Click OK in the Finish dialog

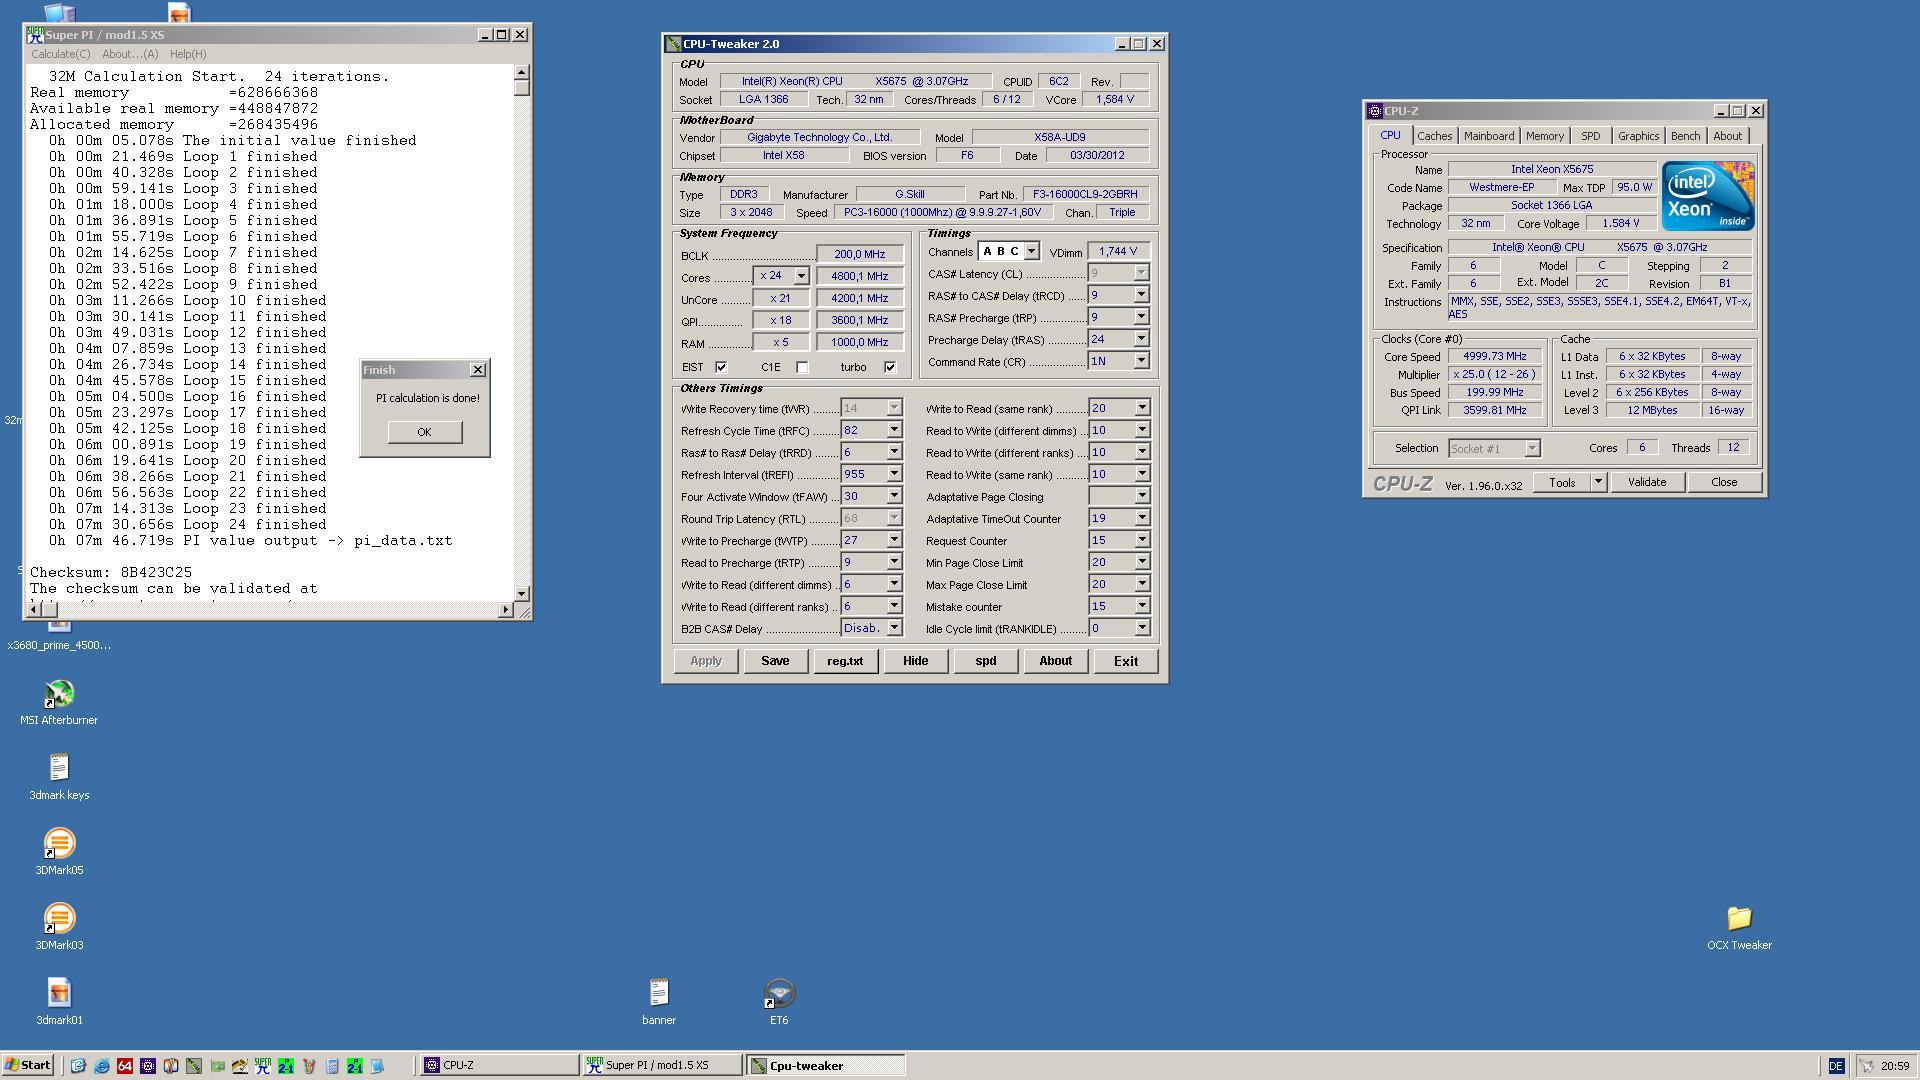424,432
